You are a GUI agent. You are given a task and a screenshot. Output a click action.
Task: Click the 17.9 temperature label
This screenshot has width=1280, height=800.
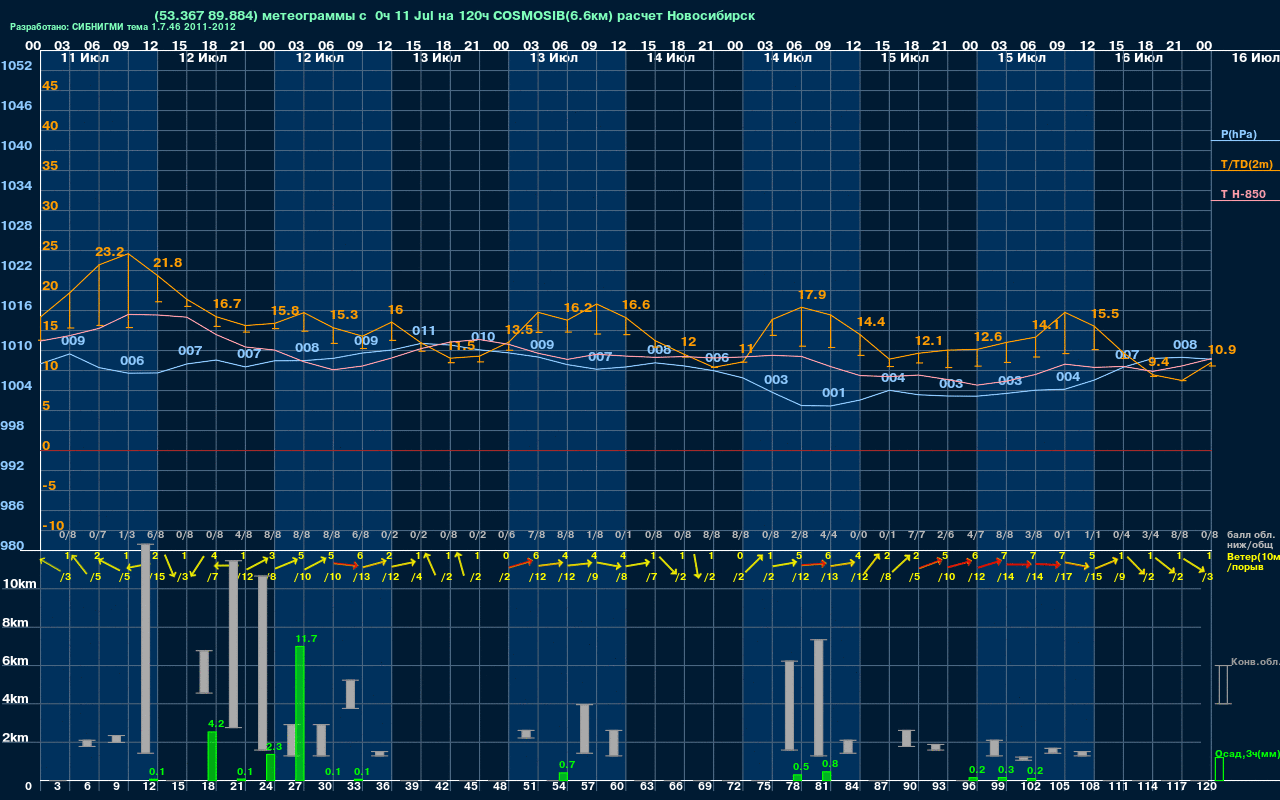tap(812, 294)
